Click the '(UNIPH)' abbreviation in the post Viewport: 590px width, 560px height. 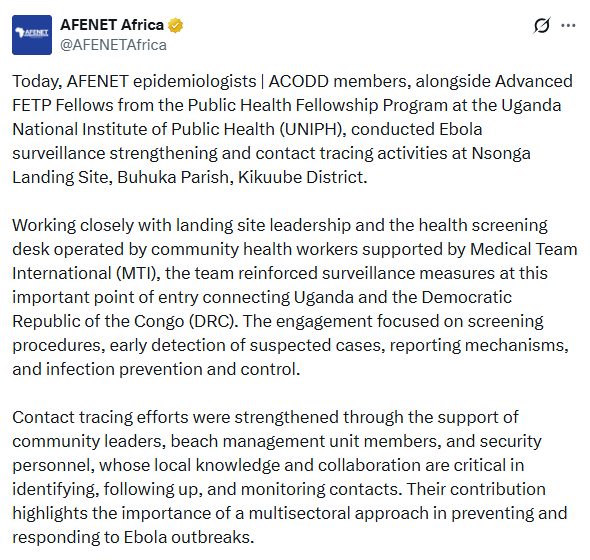click(313, 129)
